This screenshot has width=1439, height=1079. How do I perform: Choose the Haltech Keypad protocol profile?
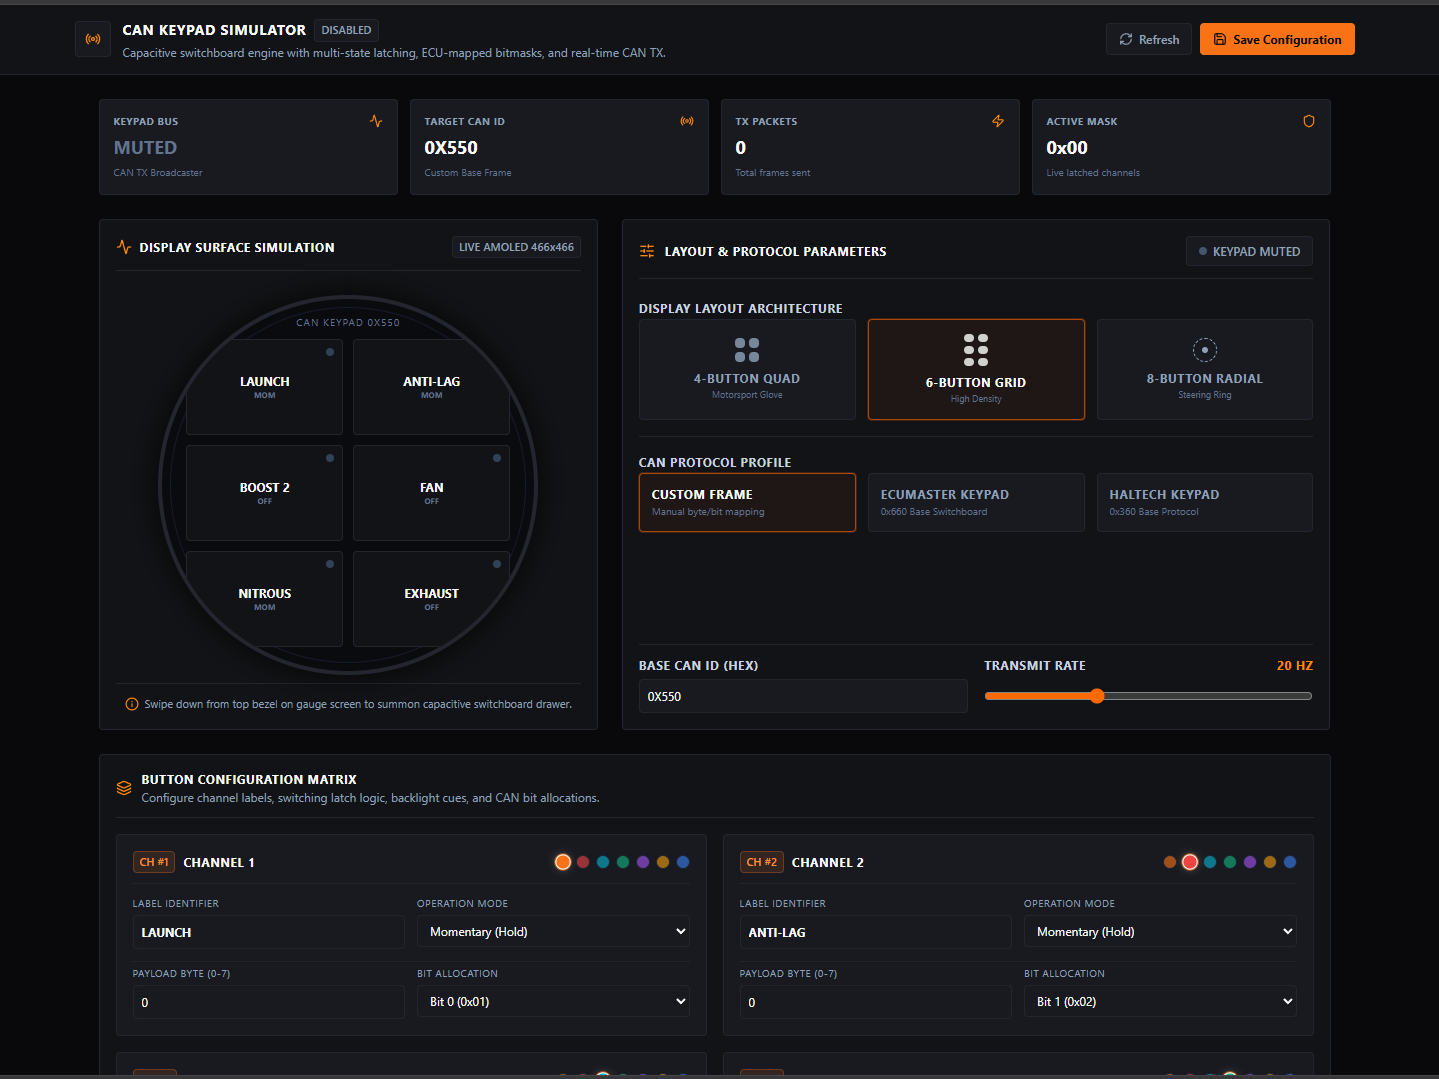point(1205,502)
